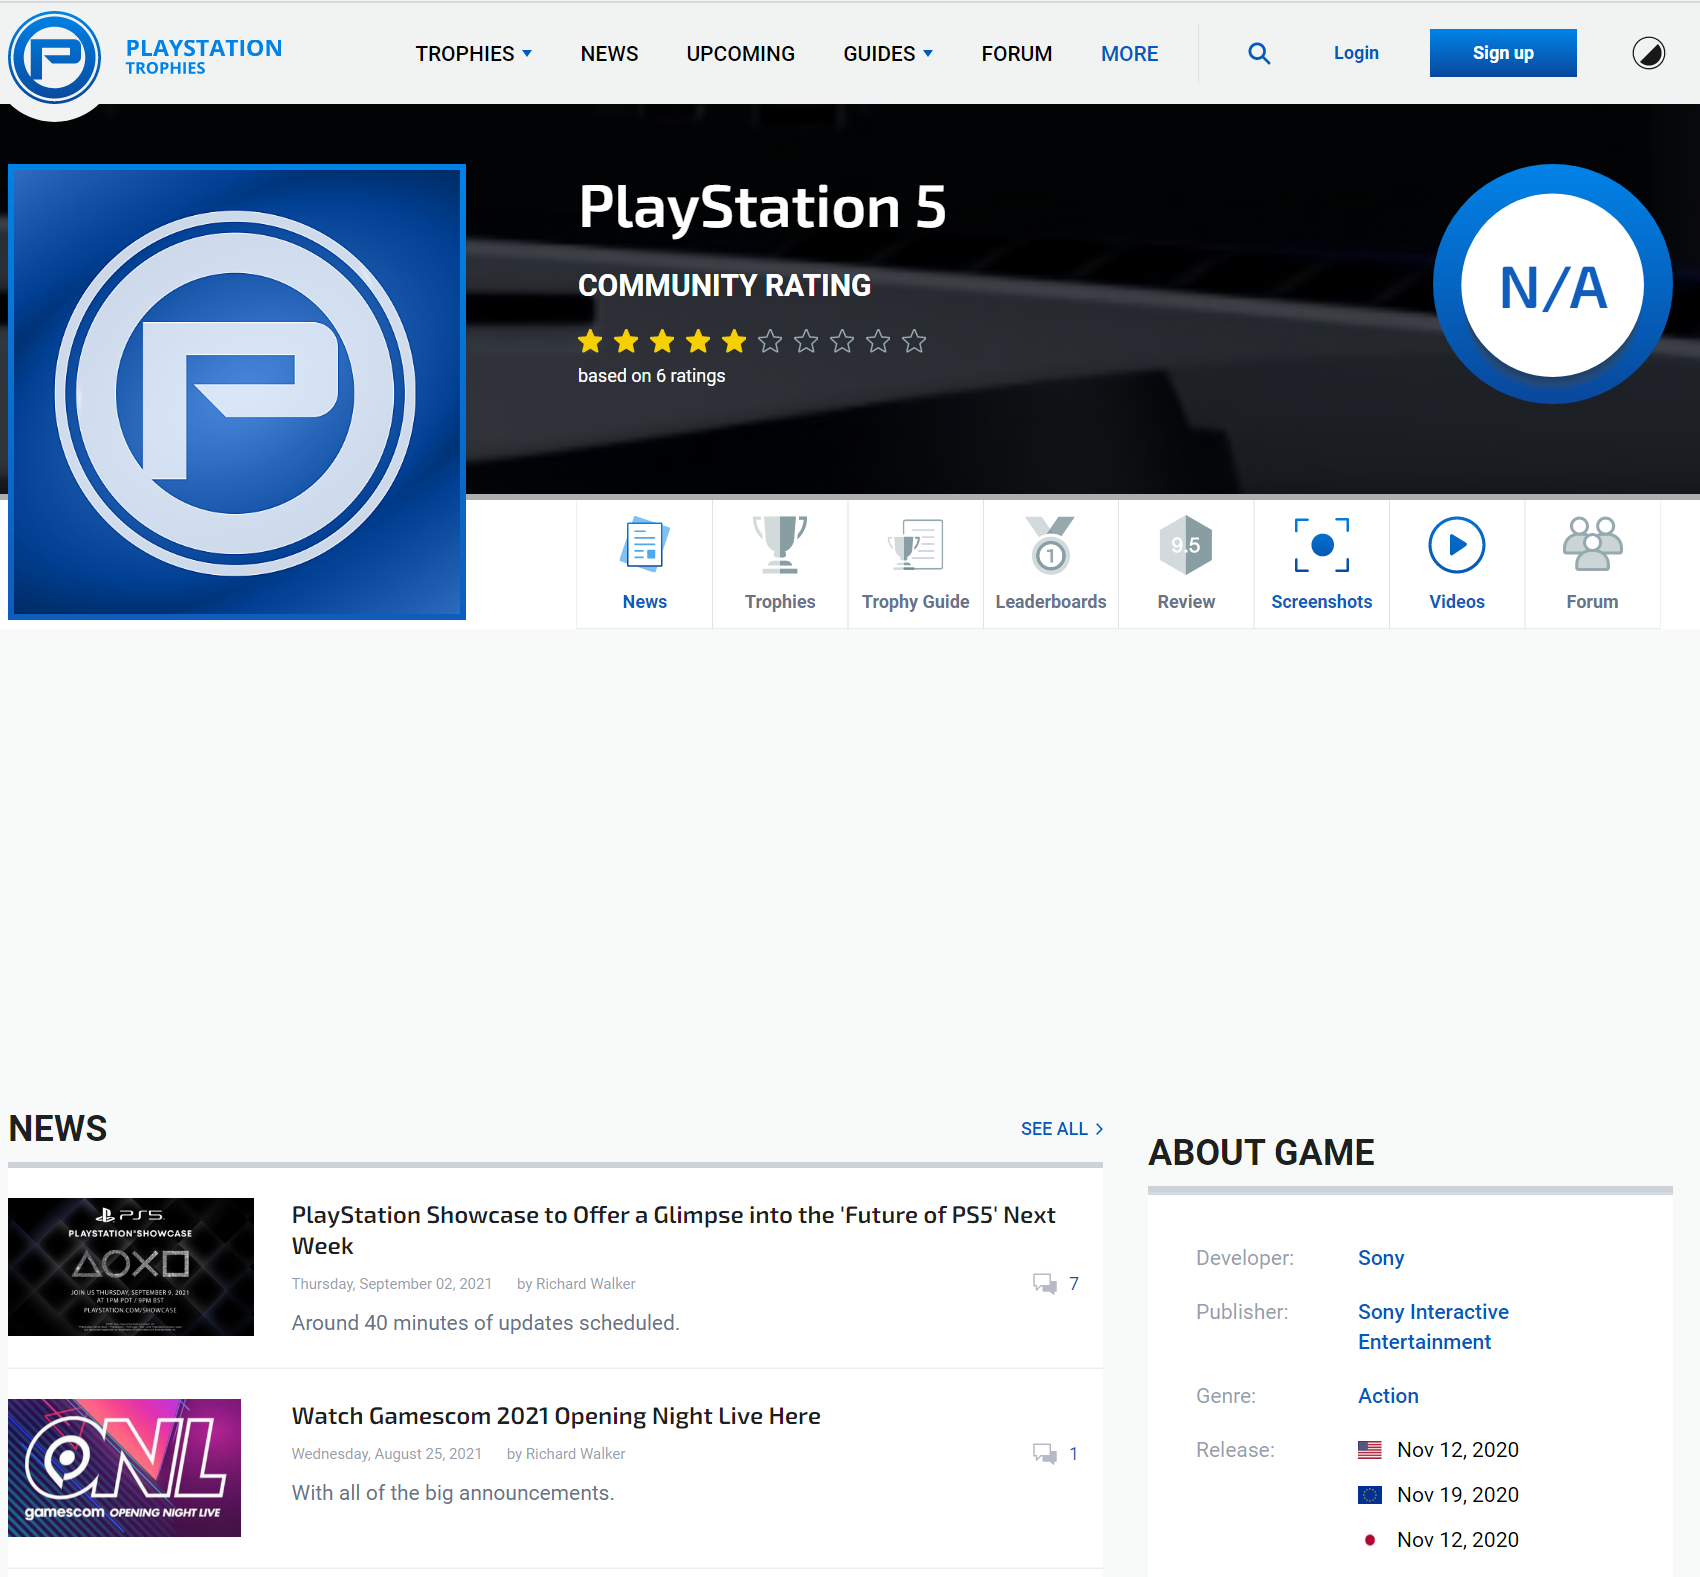This screenshot has width=1700, height=1577.
Task: Open the Watch Gamescom 2021 article headline
Action: pyautogui.click(x=556, y=1416)
